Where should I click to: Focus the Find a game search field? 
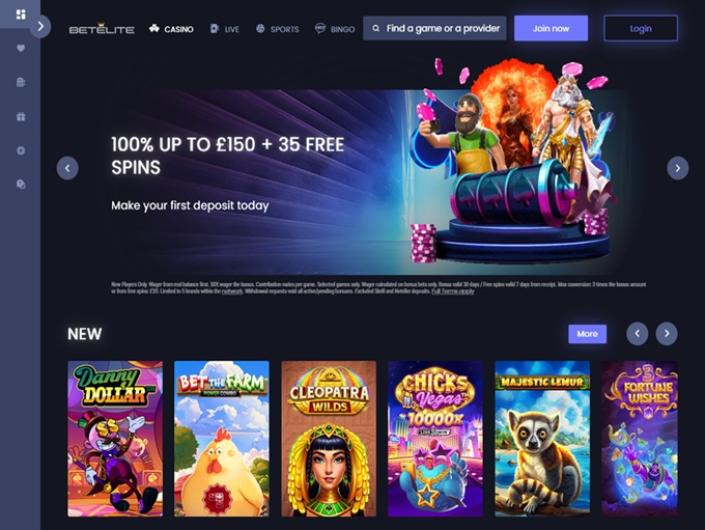click(x=434, y=28)
